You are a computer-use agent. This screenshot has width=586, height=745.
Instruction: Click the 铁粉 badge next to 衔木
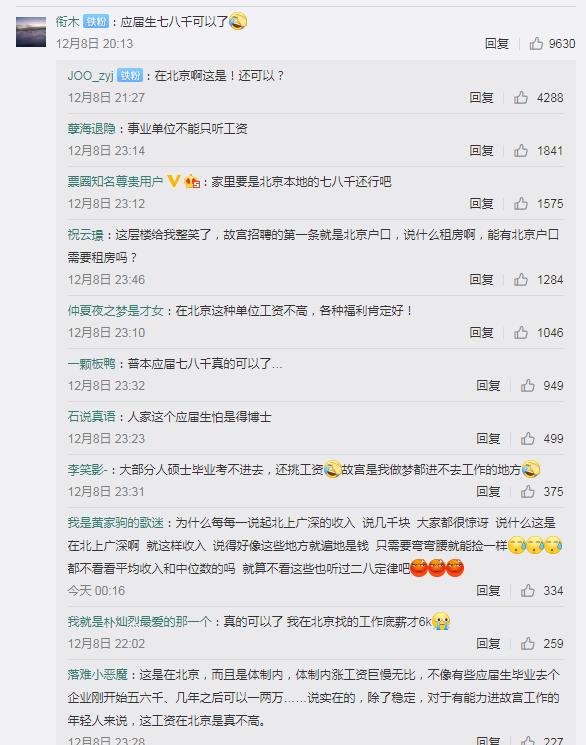[96, 21]
